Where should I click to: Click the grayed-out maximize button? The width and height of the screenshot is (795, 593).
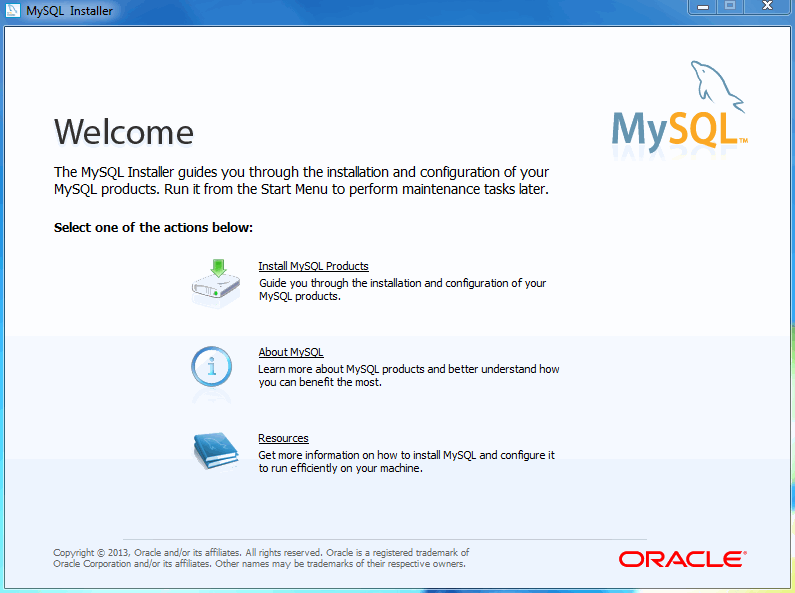pos(730,6)
